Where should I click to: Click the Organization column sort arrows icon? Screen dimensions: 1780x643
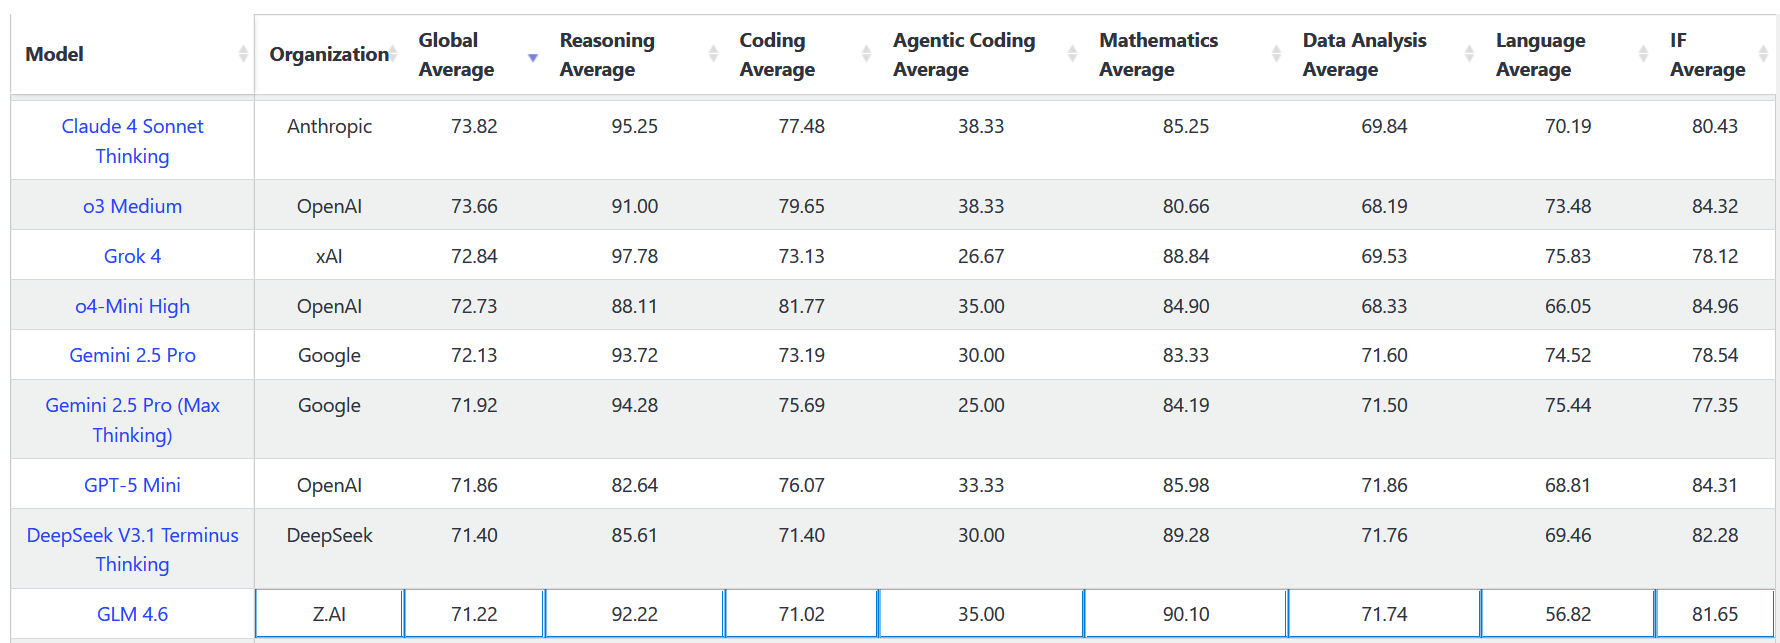tap(394, 54)
